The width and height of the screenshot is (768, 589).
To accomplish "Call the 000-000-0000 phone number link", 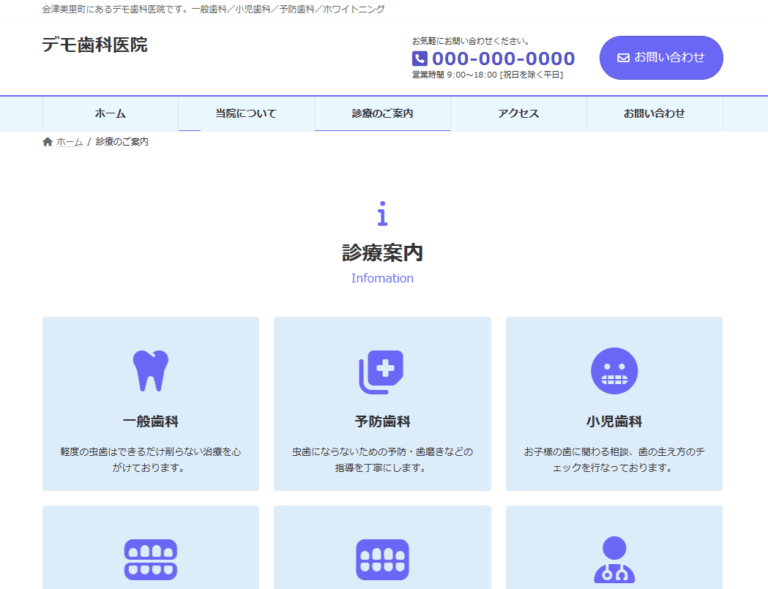I will point(503,59).
